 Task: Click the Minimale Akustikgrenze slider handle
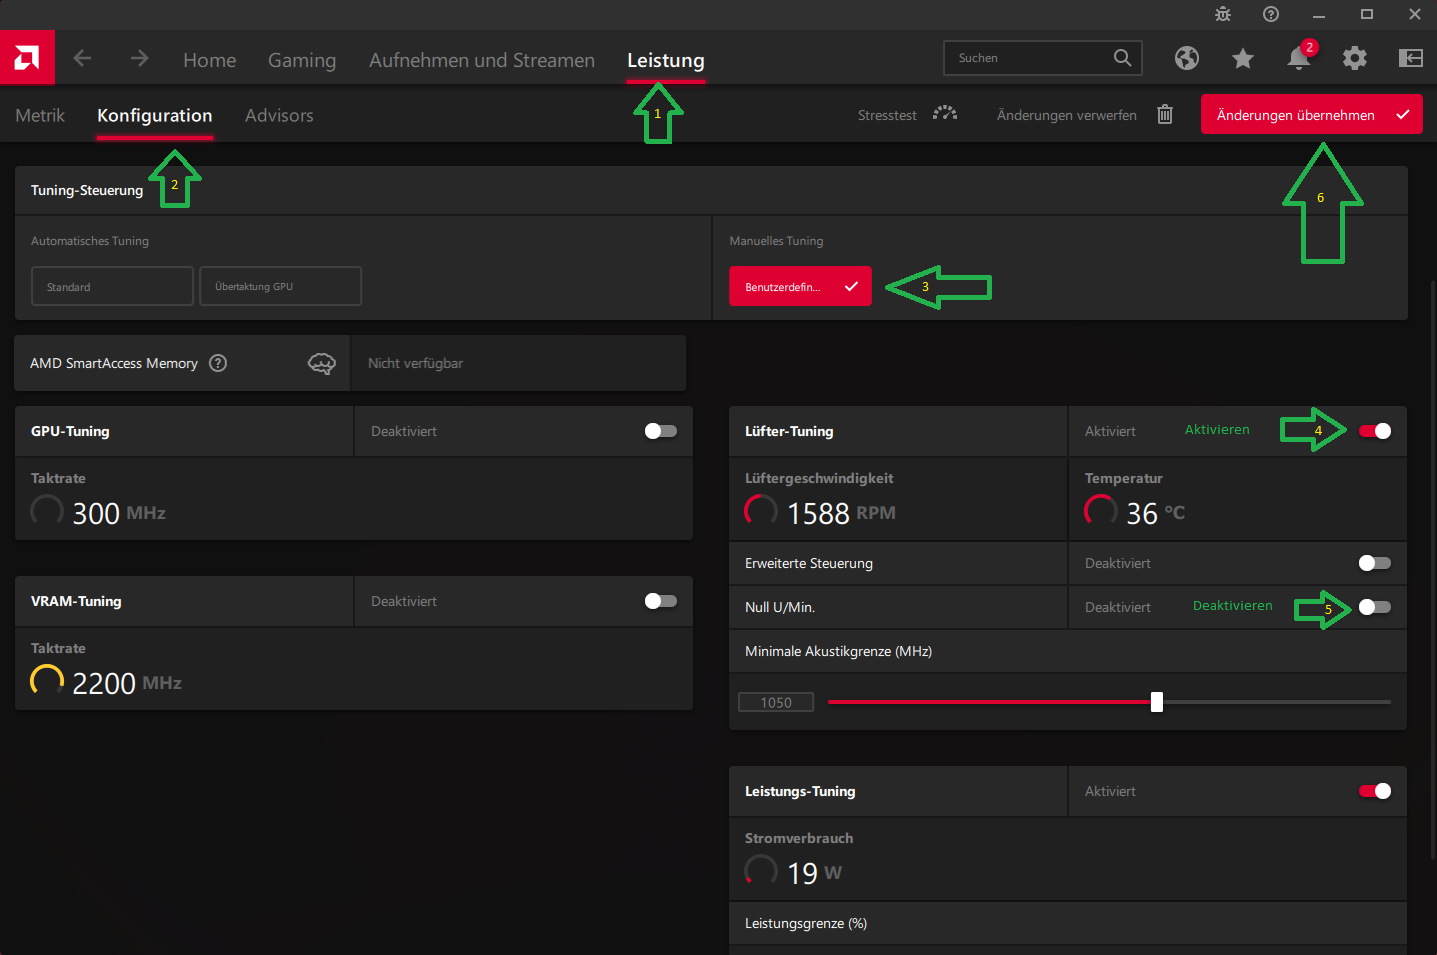1157,702
